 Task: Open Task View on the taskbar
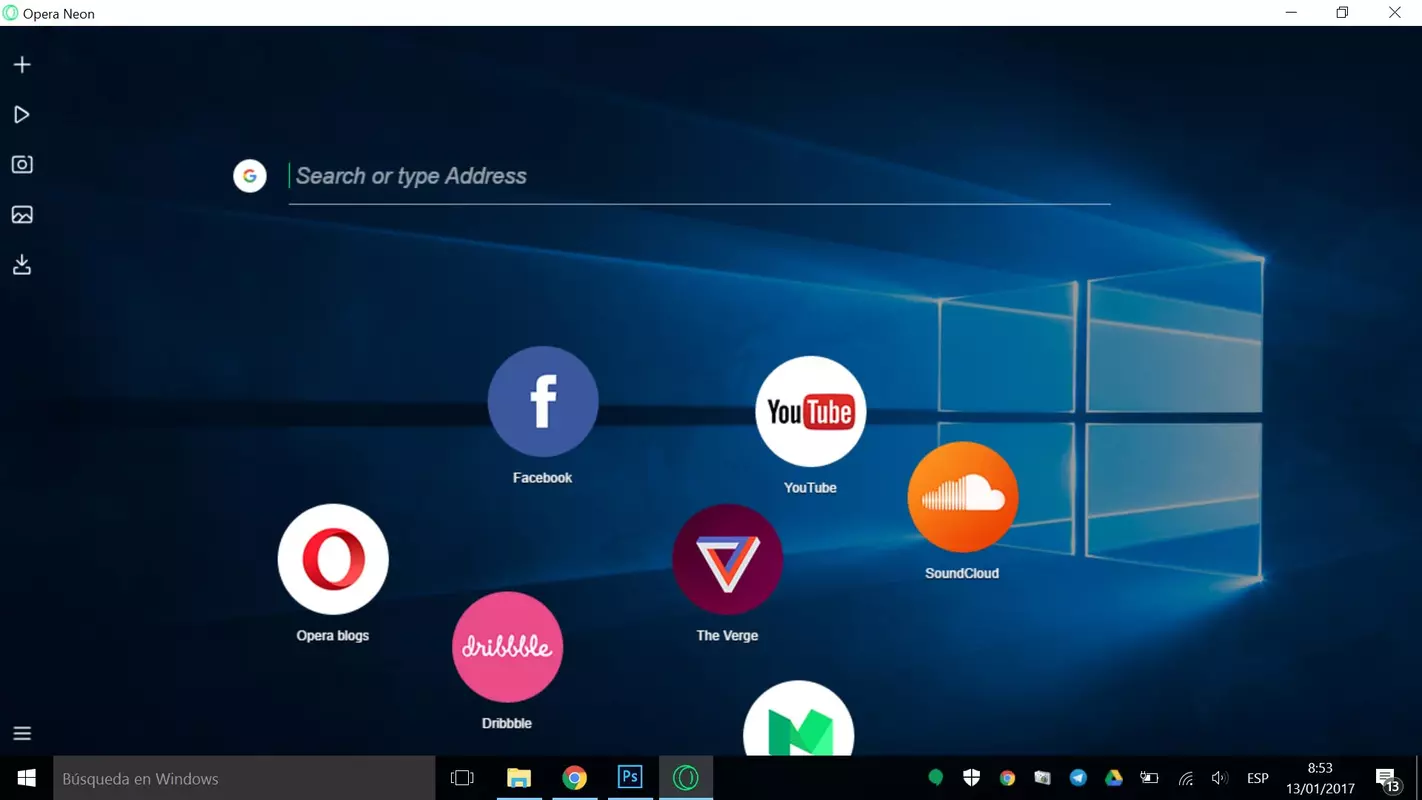coord(462,778)
